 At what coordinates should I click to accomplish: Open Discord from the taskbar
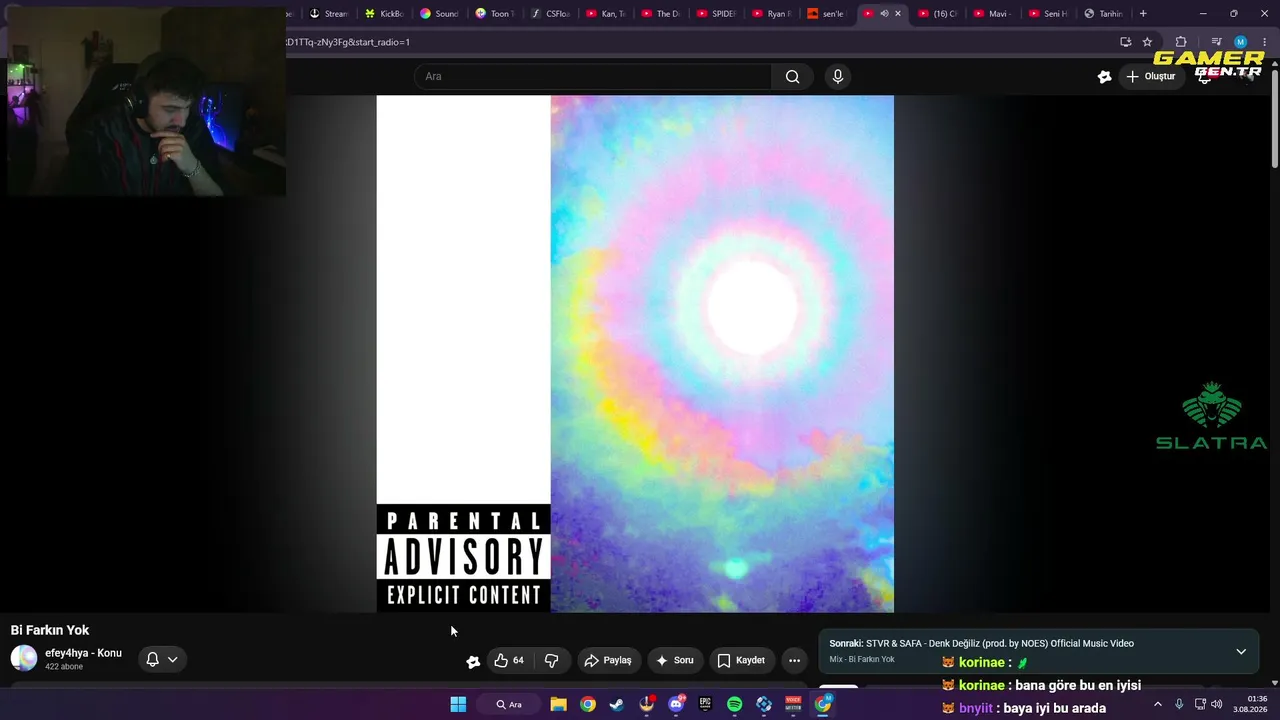[676, 704]
